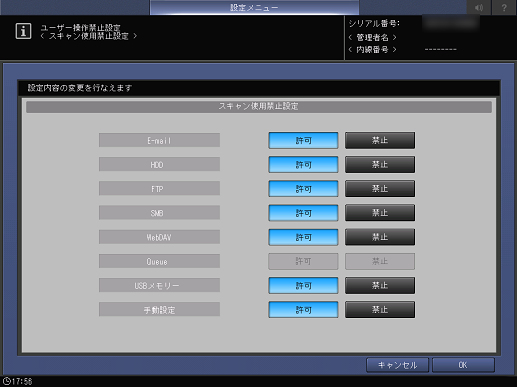Click the USBメモリー label
This screenshot has height=387, width=517.
159,286
